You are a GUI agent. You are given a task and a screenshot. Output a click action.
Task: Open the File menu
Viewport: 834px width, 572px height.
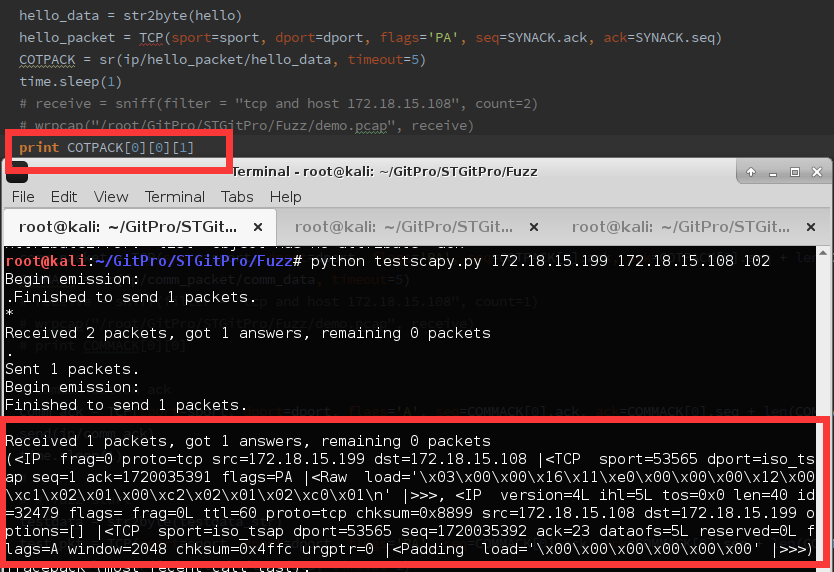pyautogui.click(x=22, y=197)
